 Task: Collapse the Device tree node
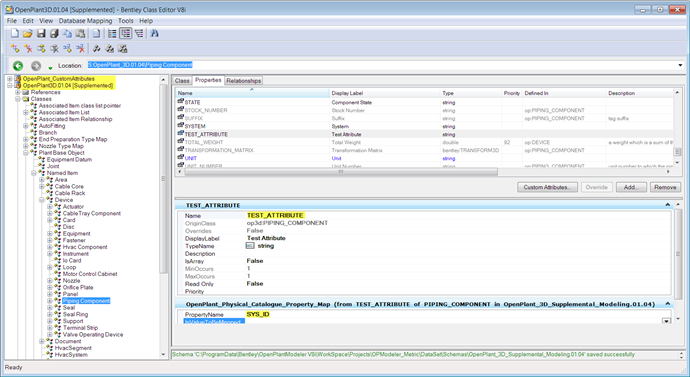point(42,200)
